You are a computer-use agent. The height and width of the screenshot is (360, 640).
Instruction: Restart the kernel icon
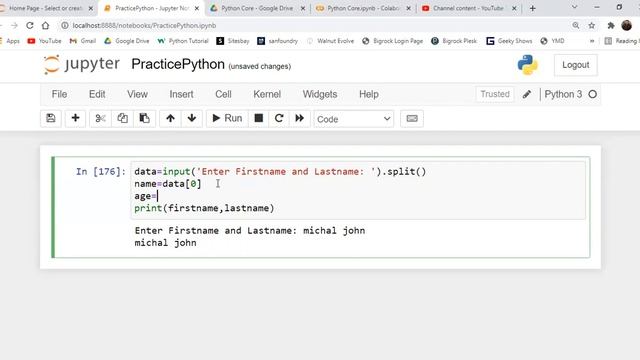[x=279, y=118]
